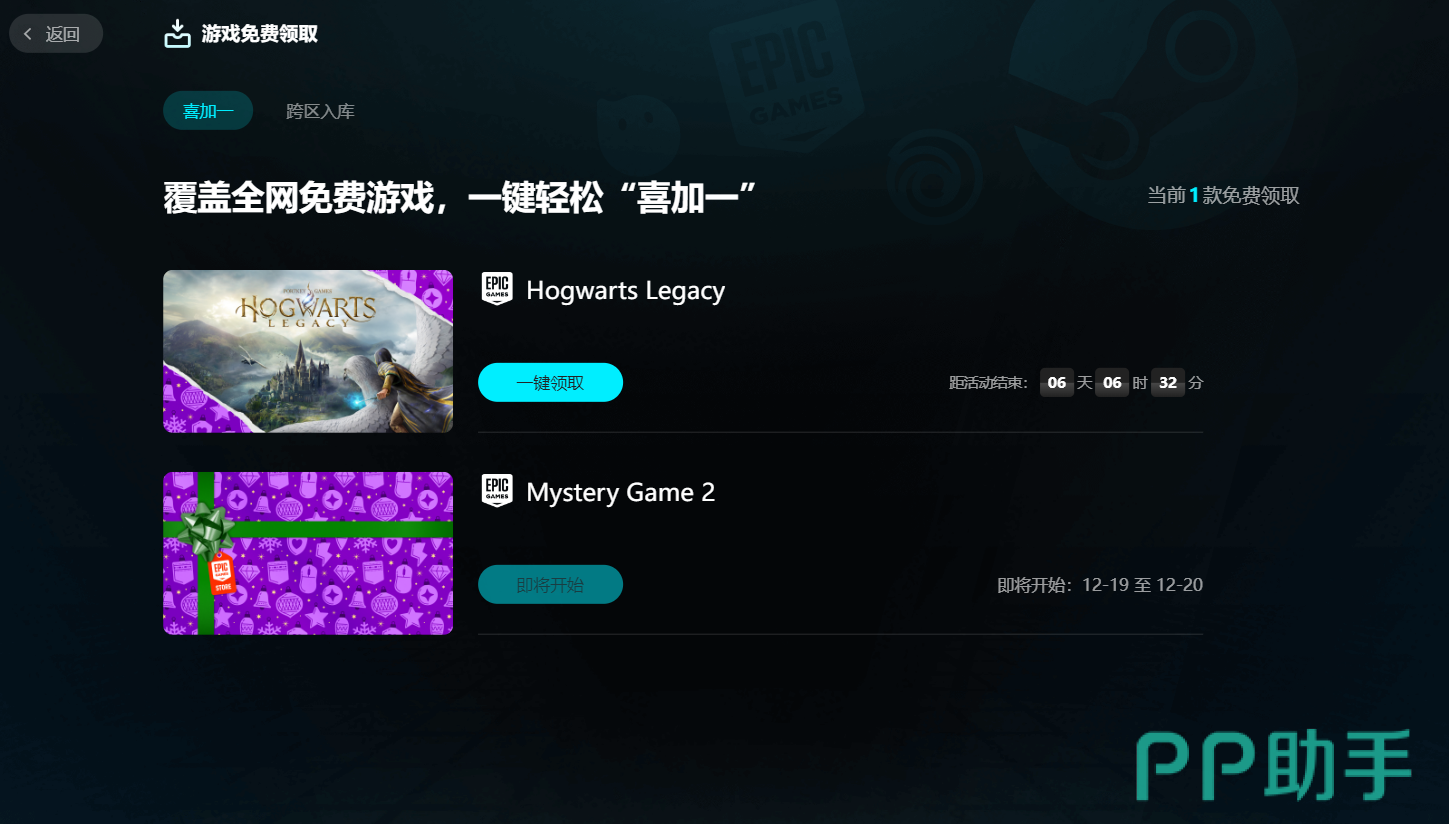
Task: Click the Hogwarts Legacy game title
Action: click(x=625, y=291)
